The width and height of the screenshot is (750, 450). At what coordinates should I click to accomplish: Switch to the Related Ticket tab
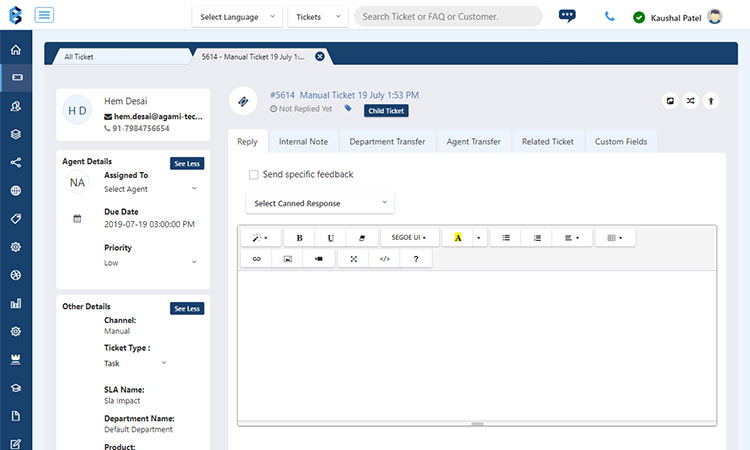pyautogui.click(x=548, y=142)
